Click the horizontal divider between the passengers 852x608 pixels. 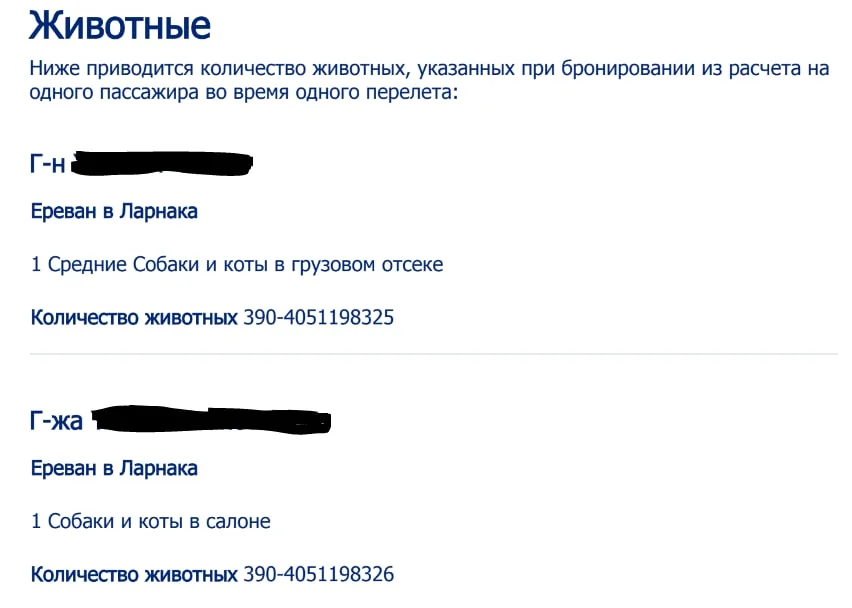(434, 354)
